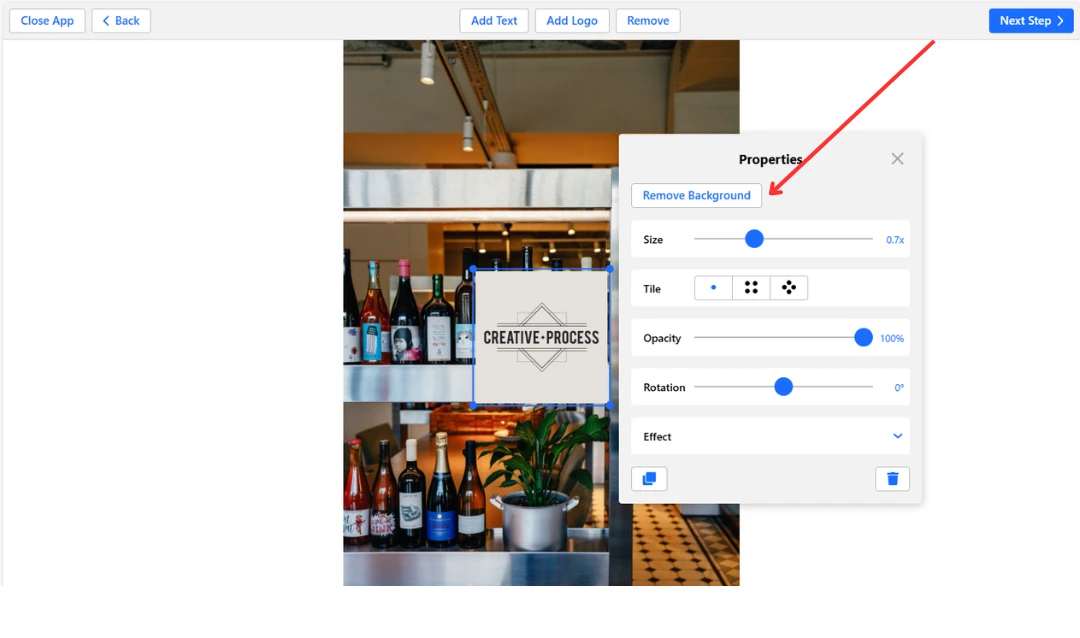Click Remove in the top toolbar
Viewport: 1080px width, 638px height.
point(648,21)
